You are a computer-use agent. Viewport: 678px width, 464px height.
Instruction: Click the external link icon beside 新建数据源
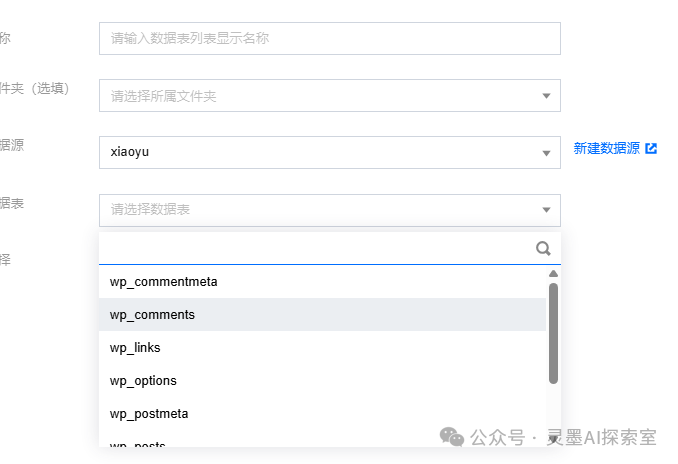tap(651, 148)
